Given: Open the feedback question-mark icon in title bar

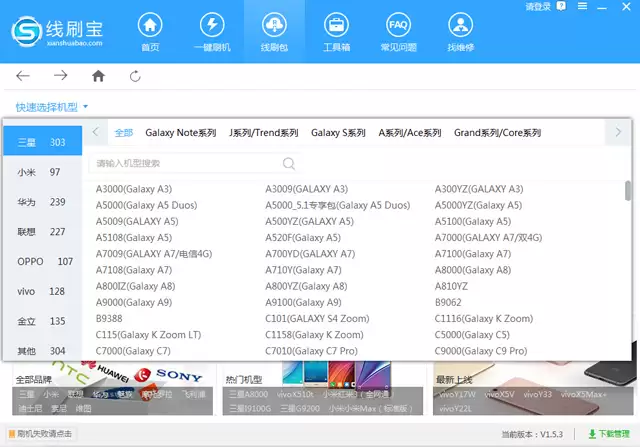Looking at the screenshot, I should tap(562, 6).
